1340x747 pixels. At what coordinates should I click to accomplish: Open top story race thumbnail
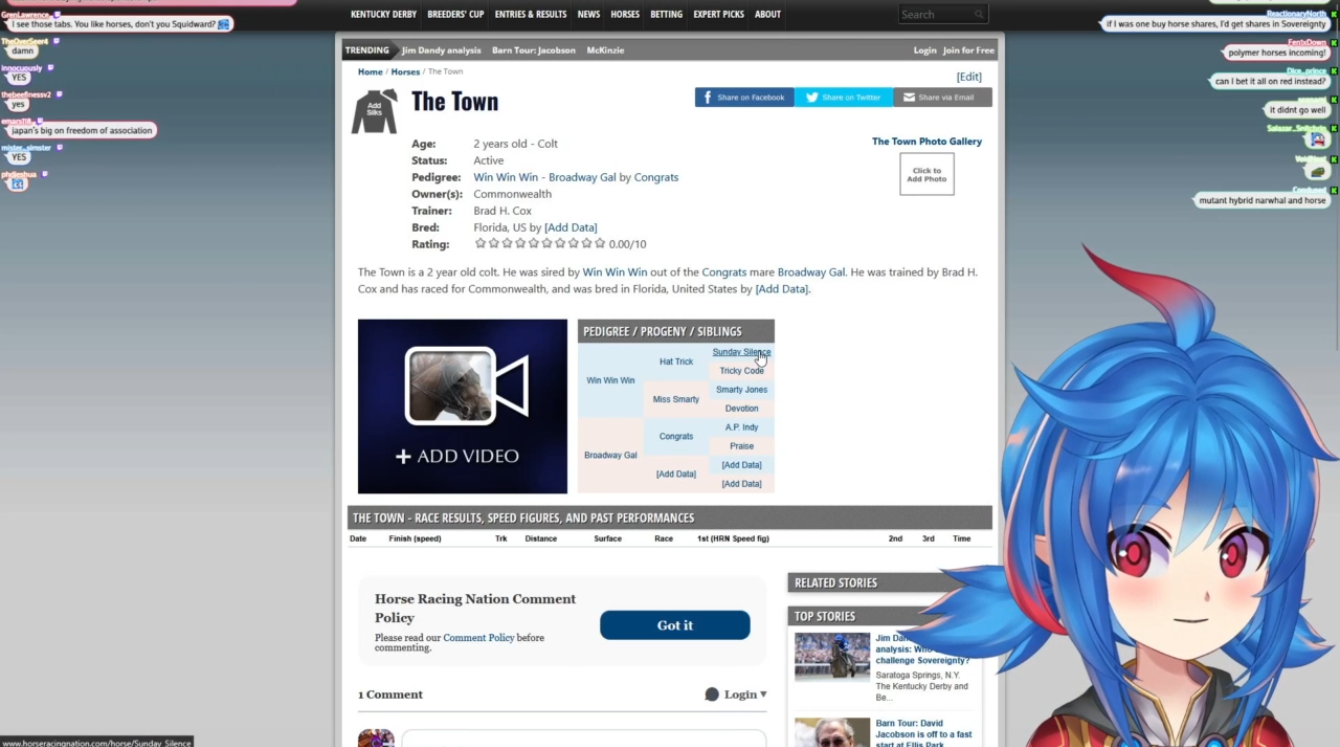[832, 656]
